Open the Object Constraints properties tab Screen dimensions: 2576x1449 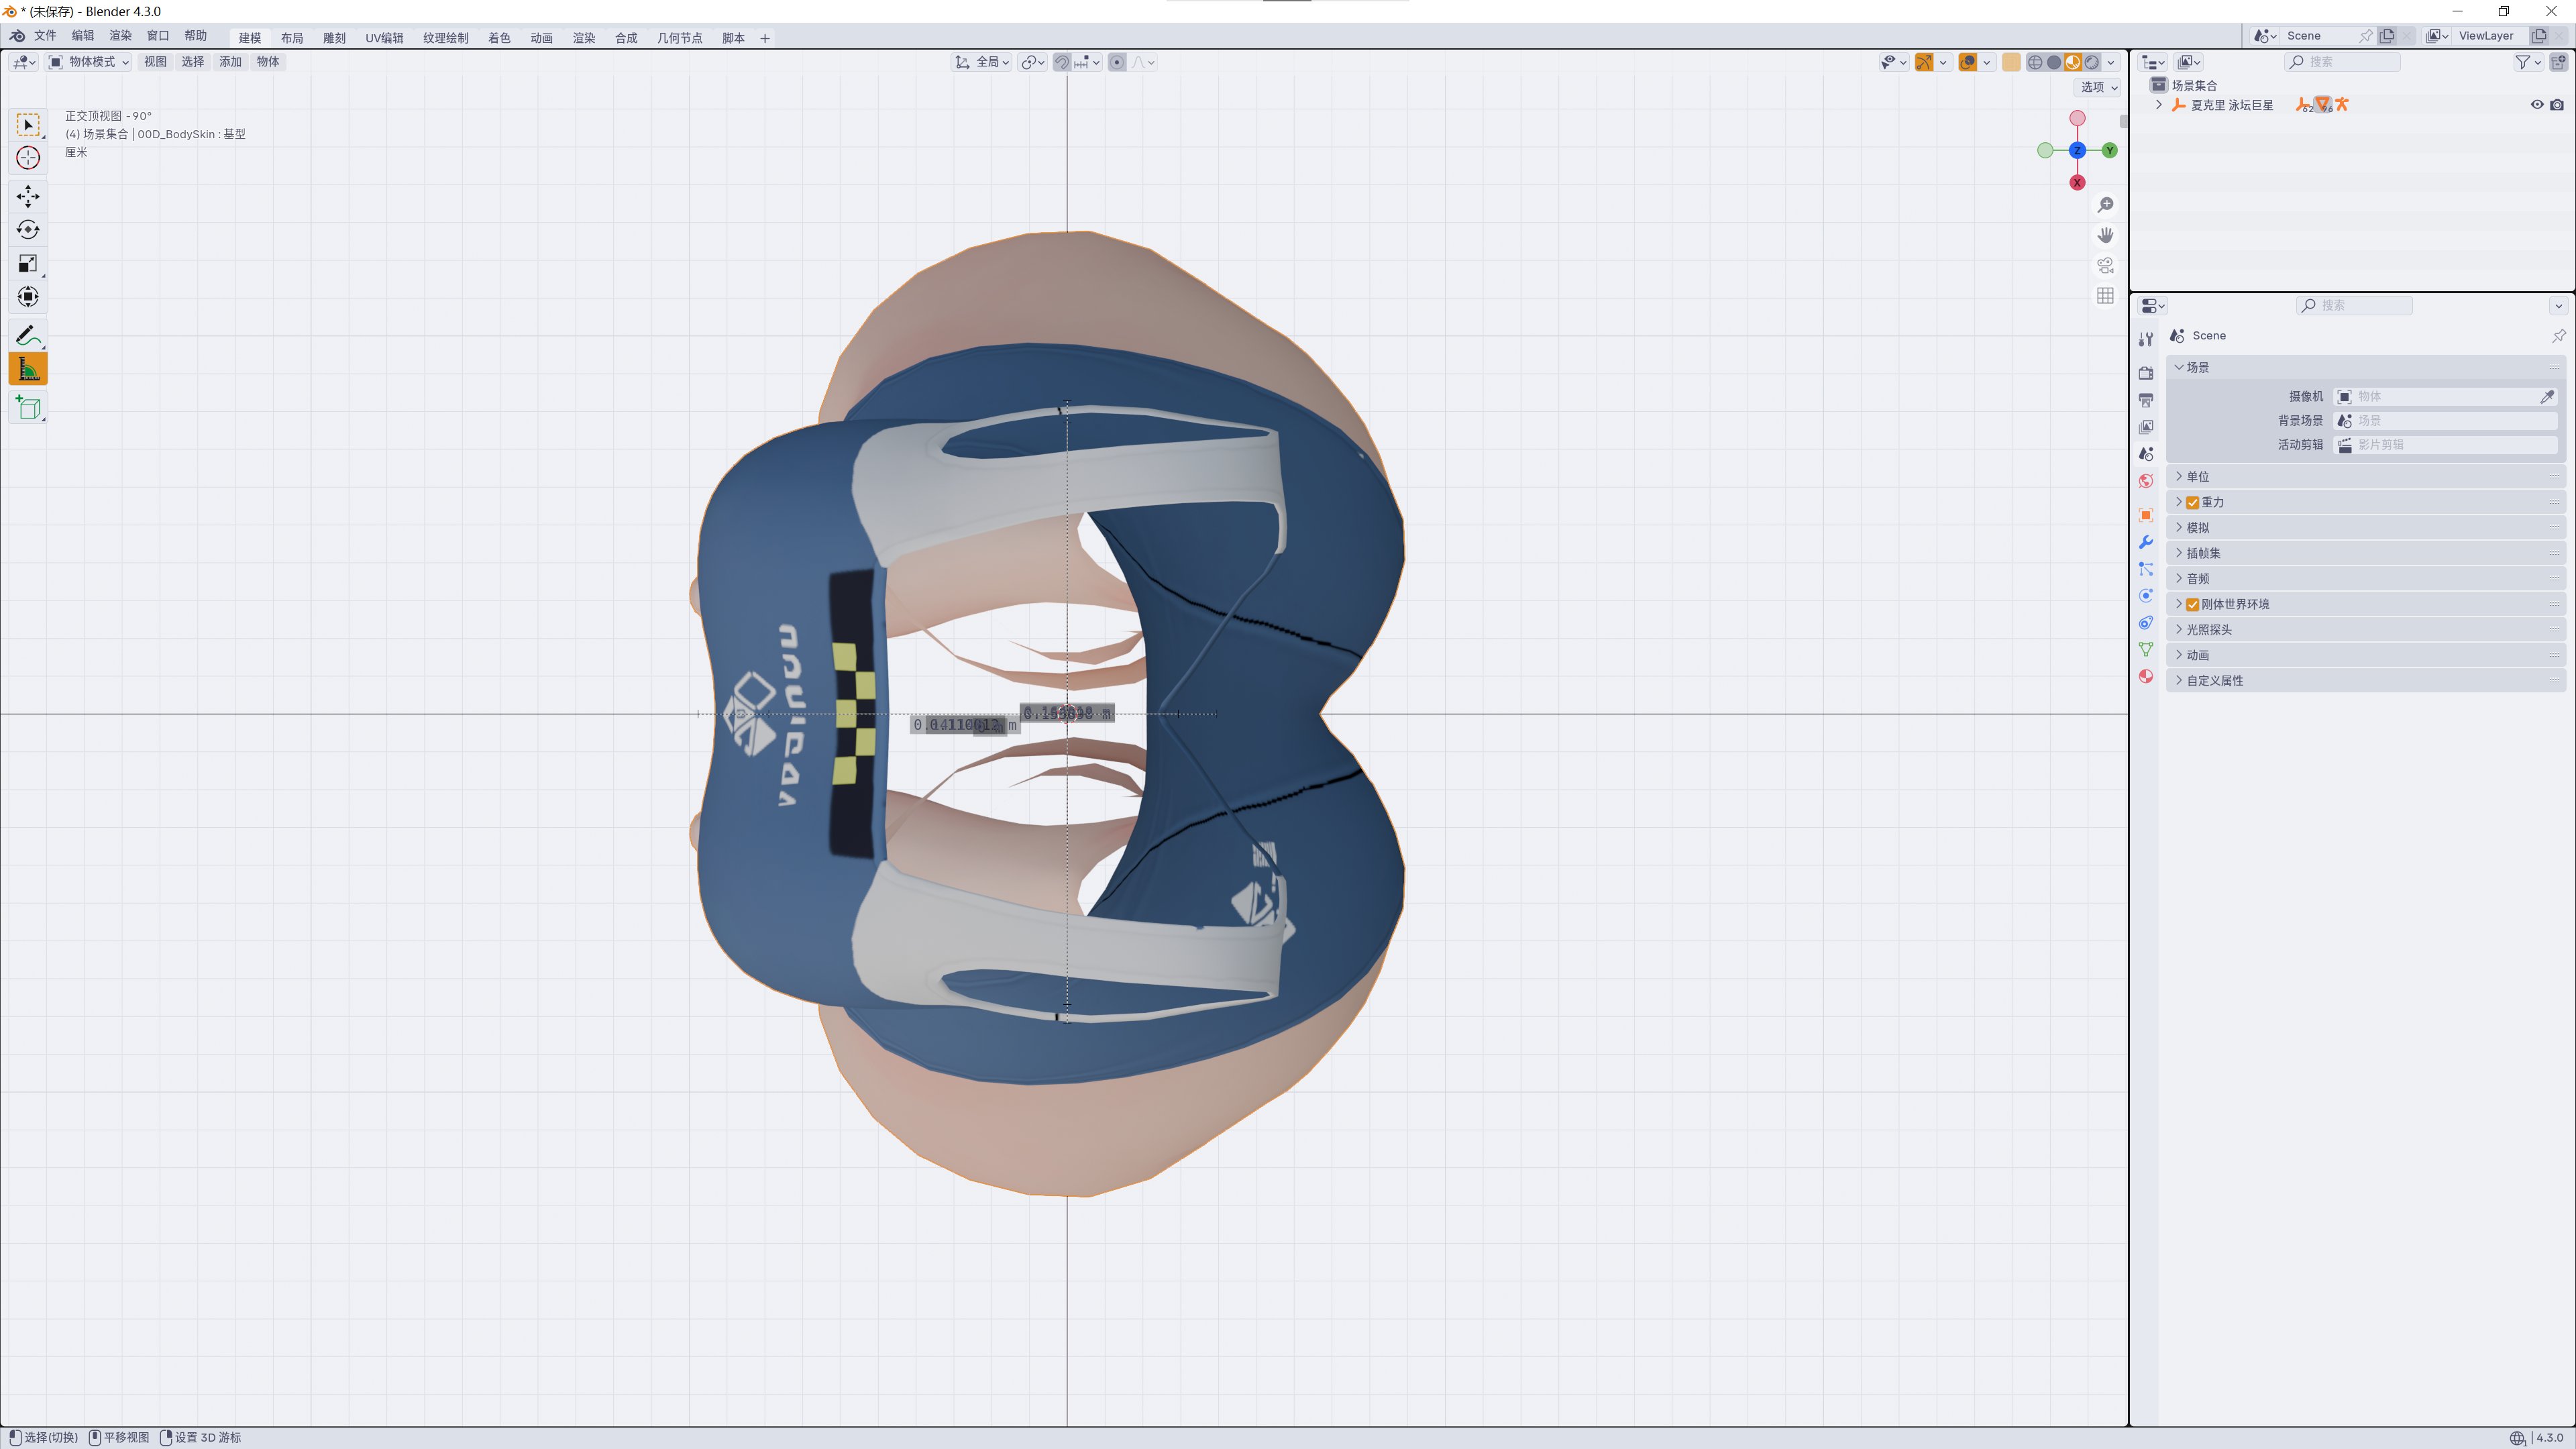[2146, 623]
